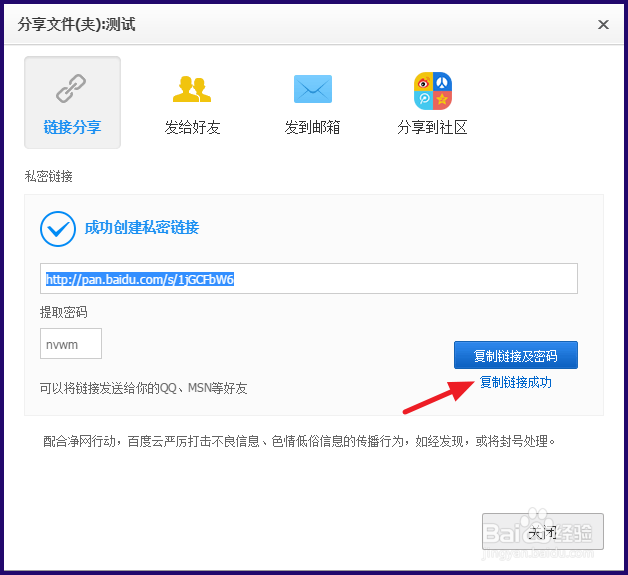The height and width of the screenshot is (575, 628).
Task: Click the blue success checkmark circle
Action: point(58,229)
